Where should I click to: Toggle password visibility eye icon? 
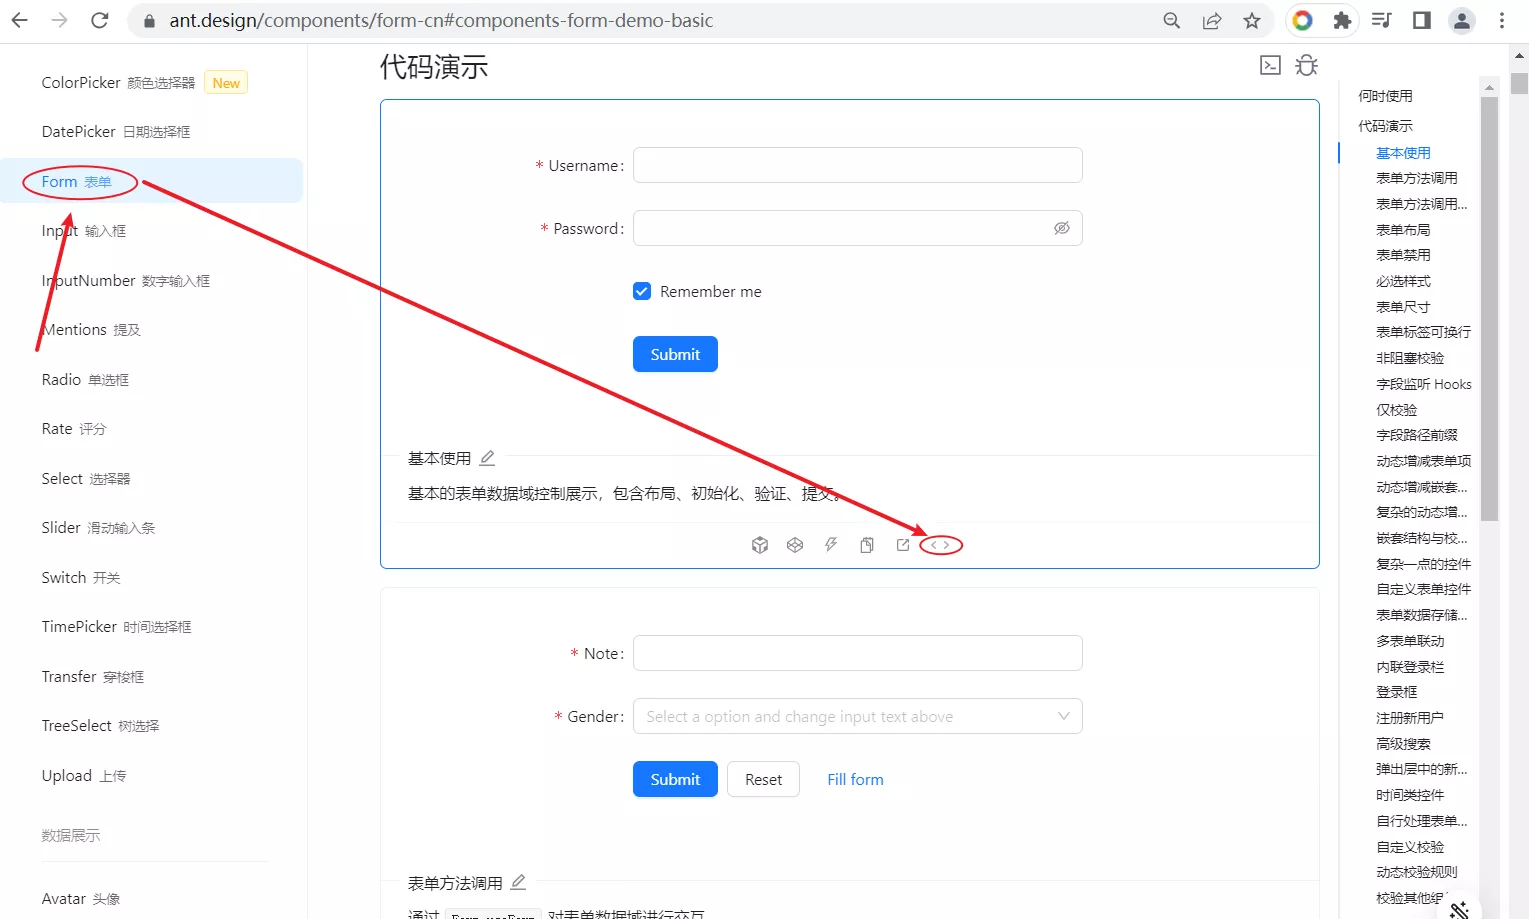(x=1062, y=228)
